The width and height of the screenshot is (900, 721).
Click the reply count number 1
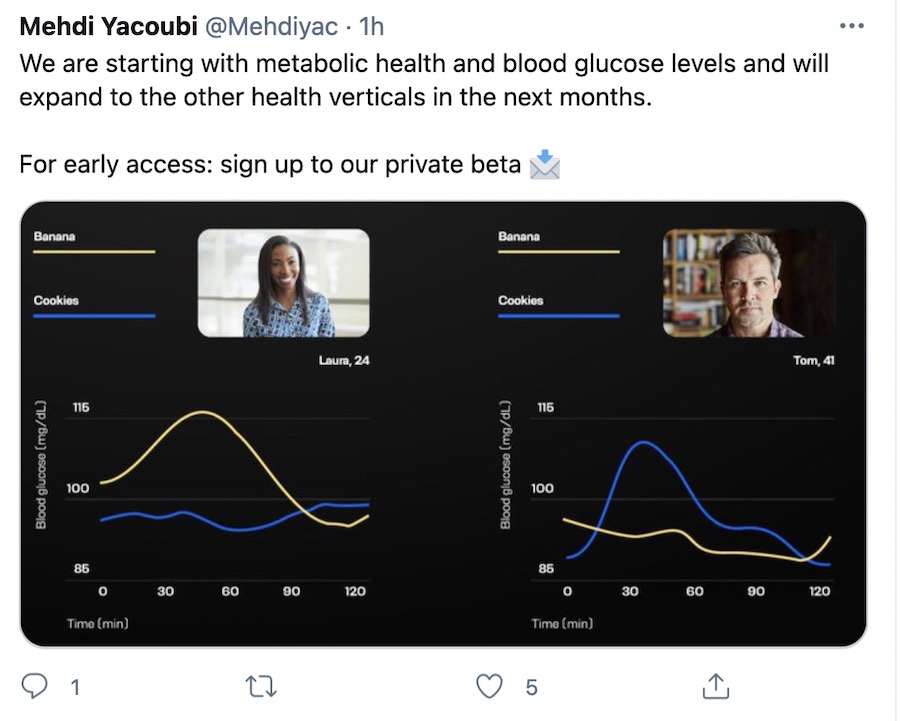[75, 687]
